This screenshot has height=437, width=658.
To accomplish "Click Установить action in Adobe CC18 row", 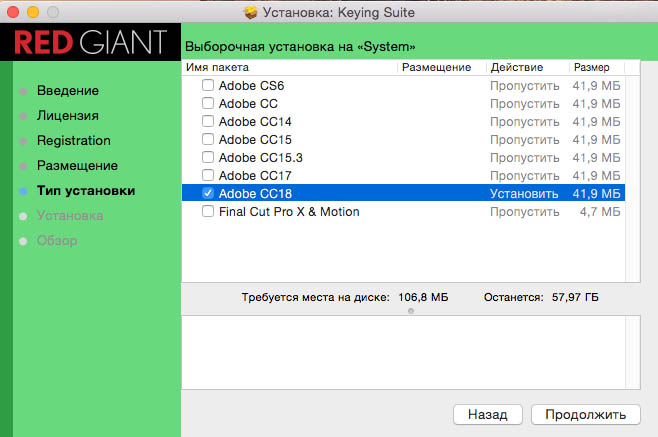I will point(524,194).
